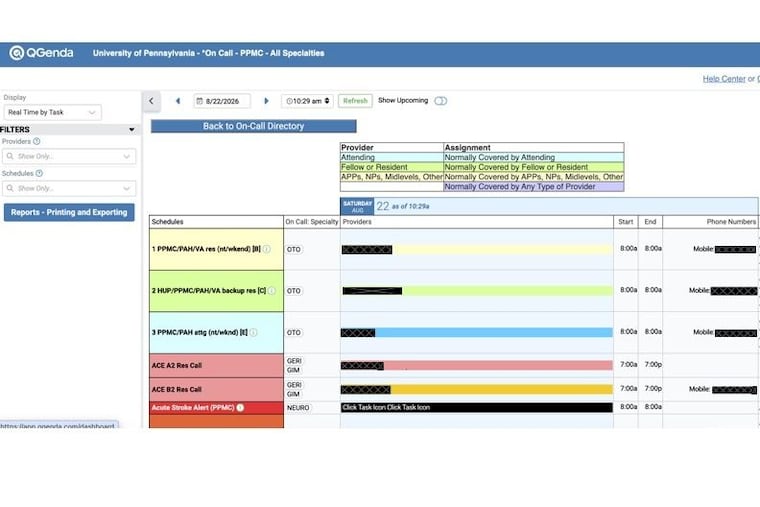Collapse the FILTERS section arrow

(x=131, y=129)
